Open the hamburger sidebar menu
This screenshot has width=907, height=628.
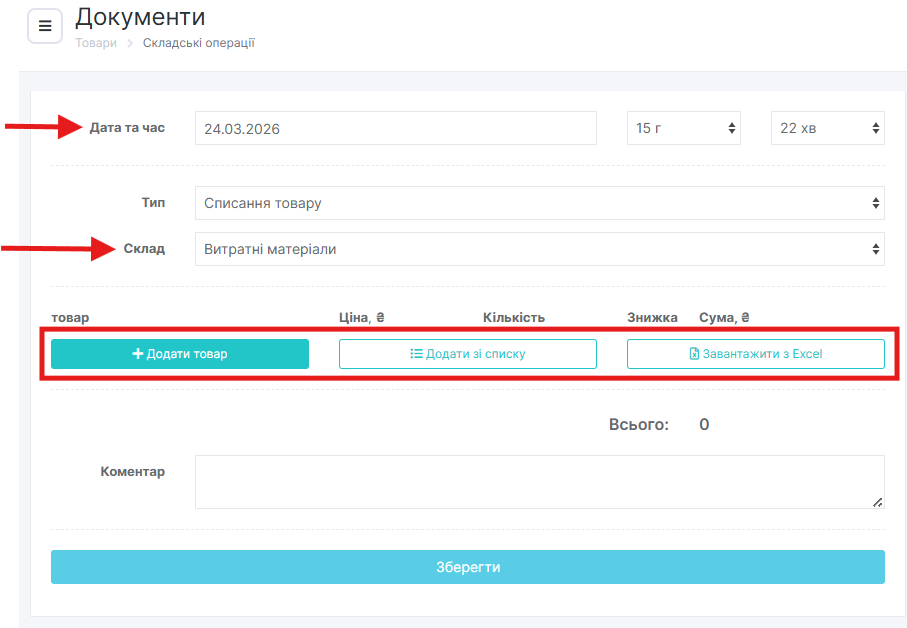click(x=44, y=26)
